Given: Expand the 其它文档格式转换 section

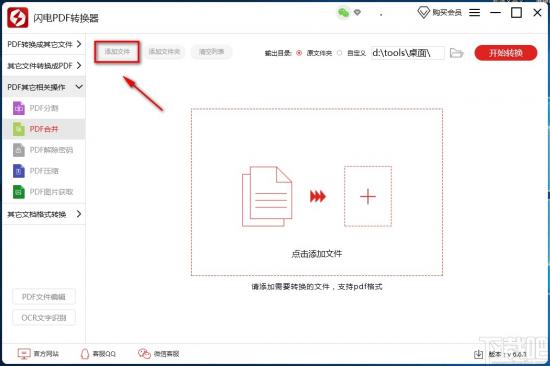Looking at the screenshot, I should (44, 214).
